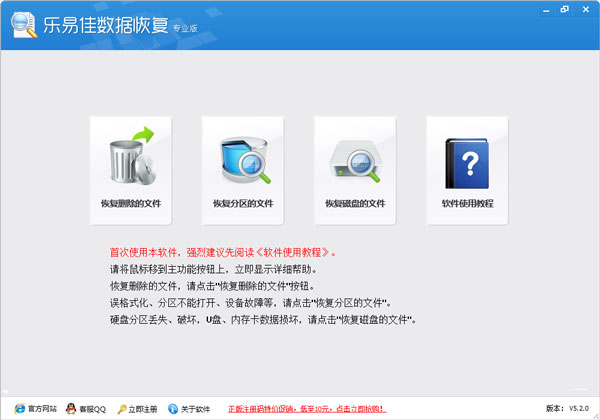Click the QQ penguin customer service icon
This screenshot has height=420, width=600.
(x=70, y=409)
